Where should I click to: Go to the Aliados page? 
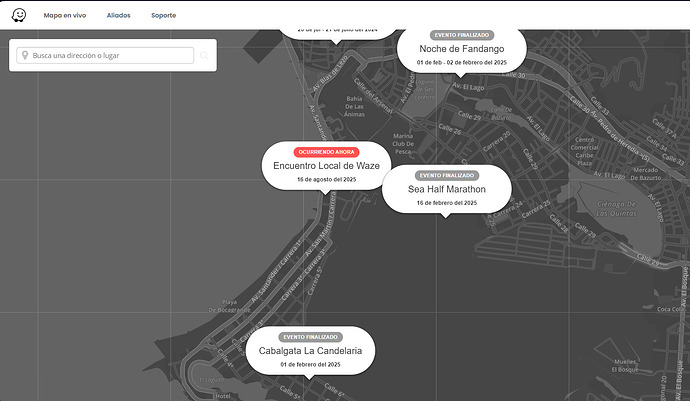point(119,16)
